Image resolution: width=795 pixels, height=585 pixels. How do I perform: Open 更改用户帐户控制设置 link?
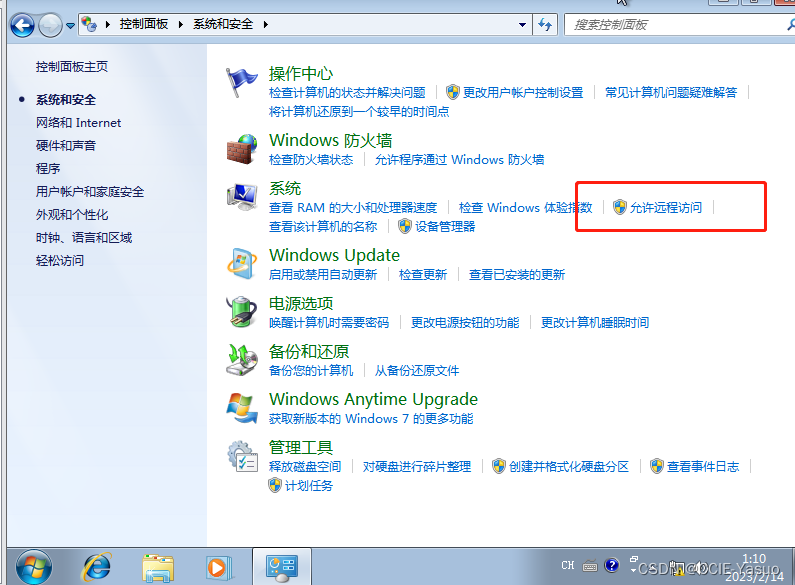[x=523, y=93]
